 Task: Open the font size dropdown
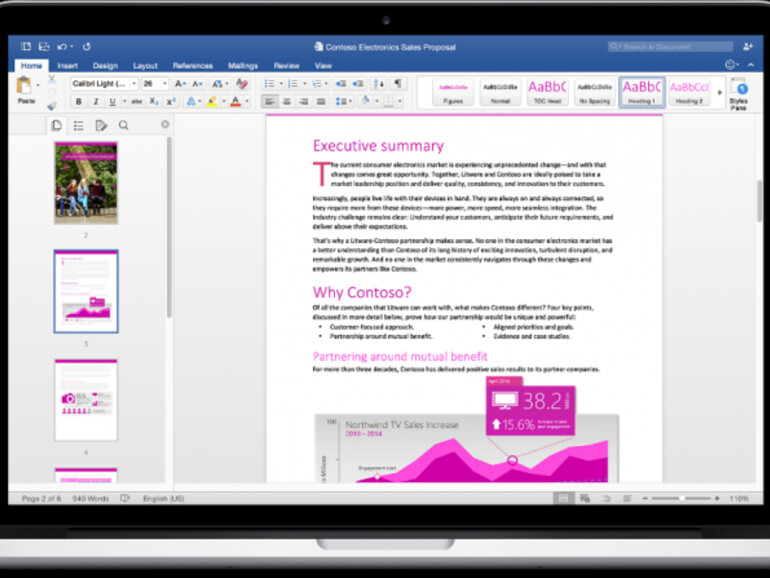[x=165, y=83]
